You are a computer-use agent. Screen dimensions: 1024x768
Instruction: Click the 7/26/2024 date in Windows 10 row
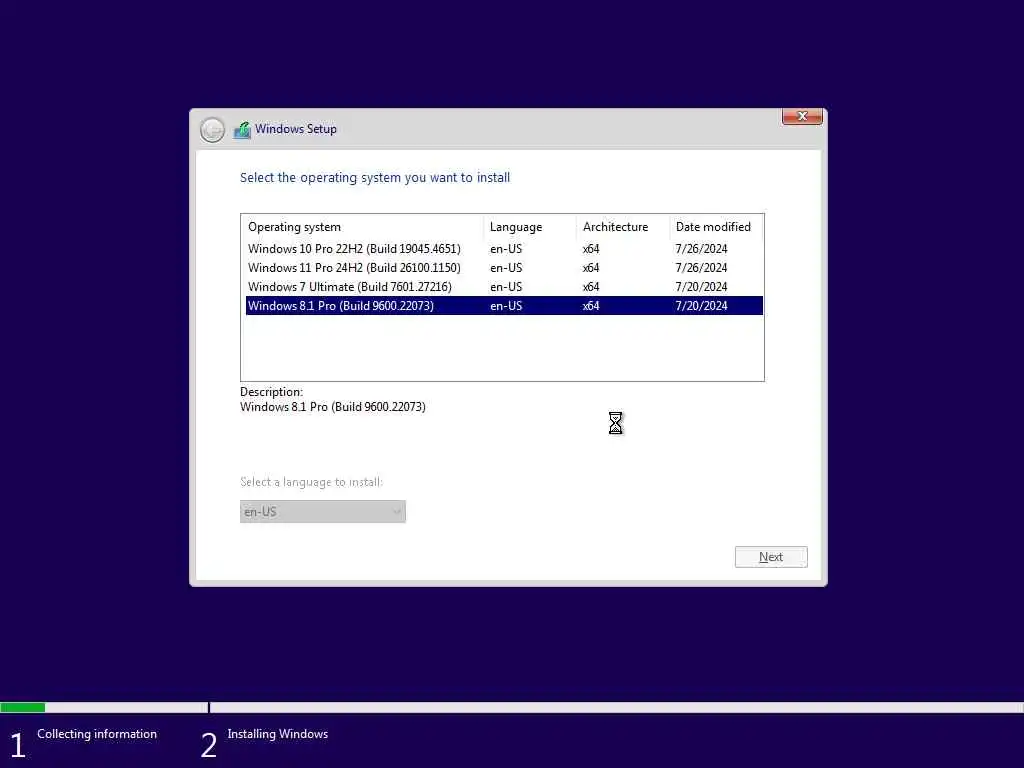point(701,249)
